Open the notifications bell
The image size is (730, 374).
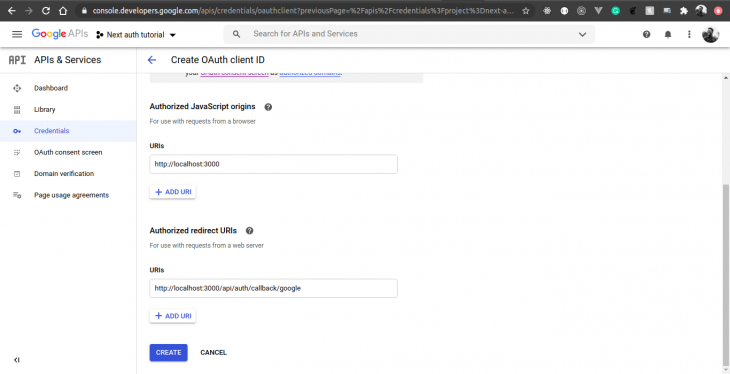(668, 34)
